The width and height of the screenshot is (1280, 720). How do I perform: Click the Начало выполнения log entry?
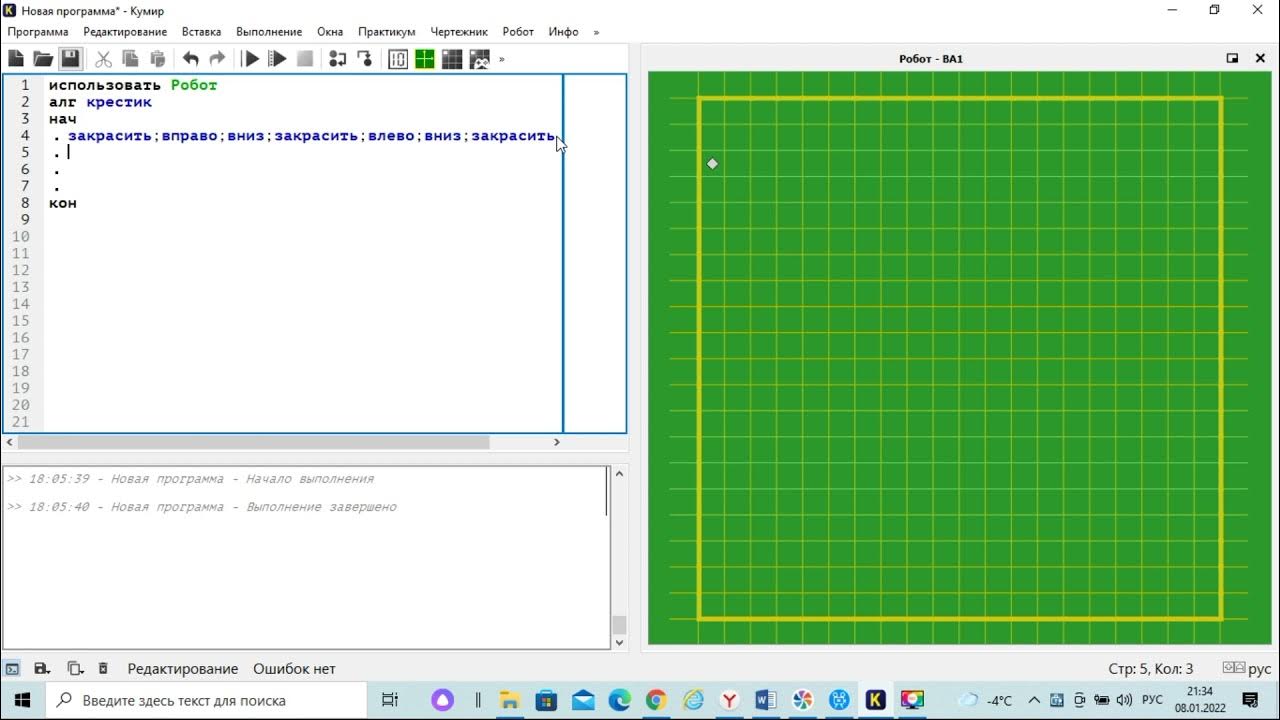tap(190, 479)
